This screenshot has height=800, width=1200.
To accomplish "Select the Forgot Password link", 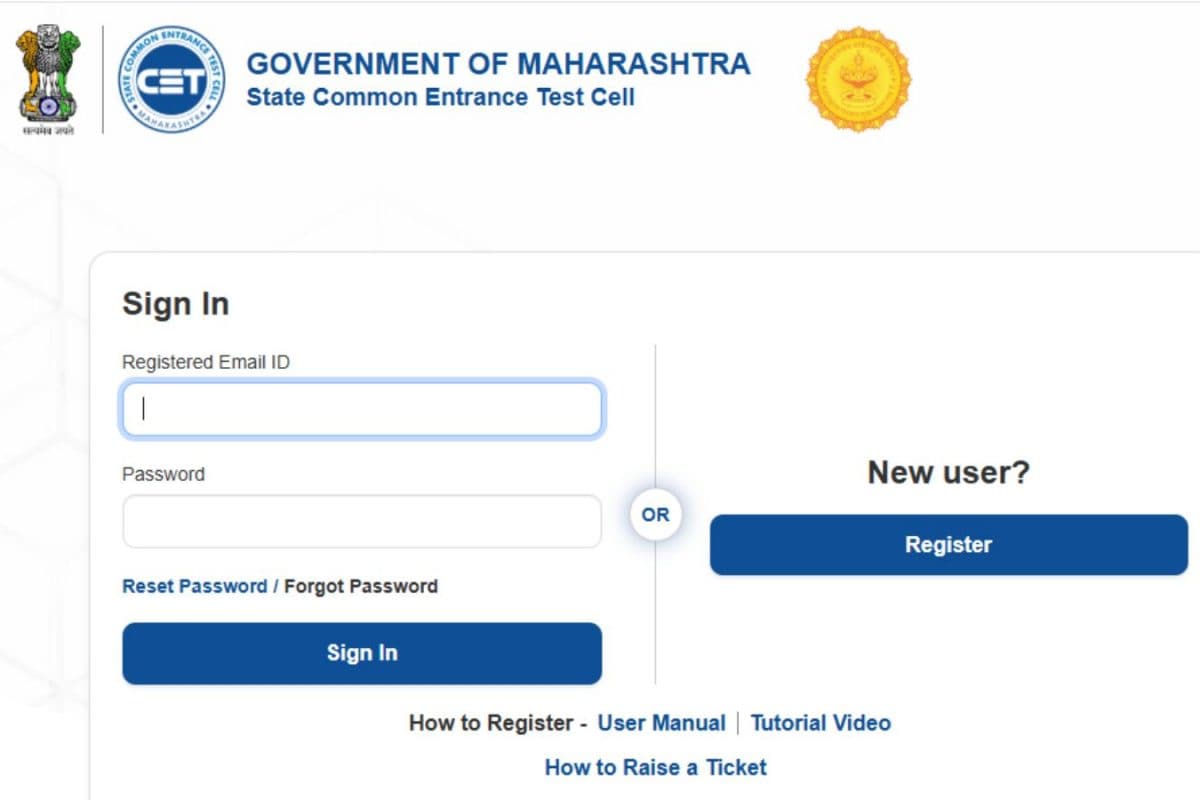I will (361, 586).
